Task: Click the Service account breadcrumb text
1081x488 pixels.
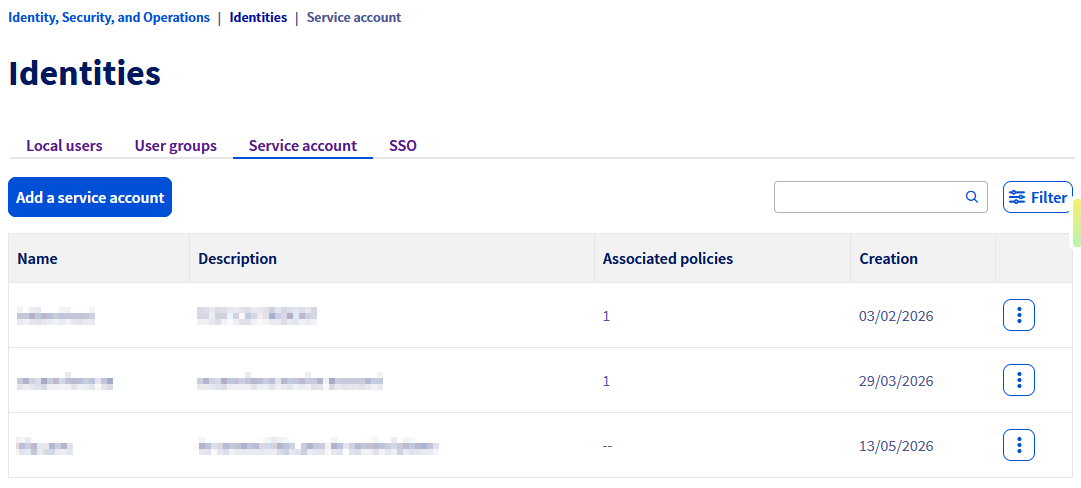Action: 354,17
